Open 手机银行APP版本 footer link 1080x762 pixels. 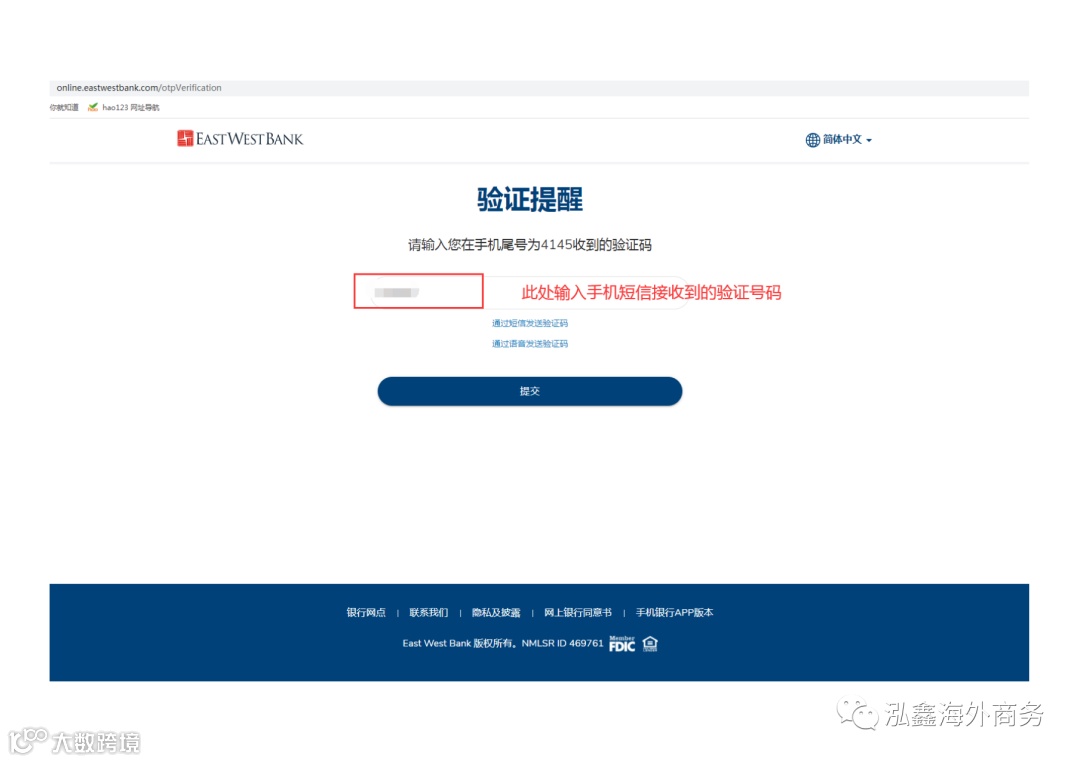click(x=674, y=612)
